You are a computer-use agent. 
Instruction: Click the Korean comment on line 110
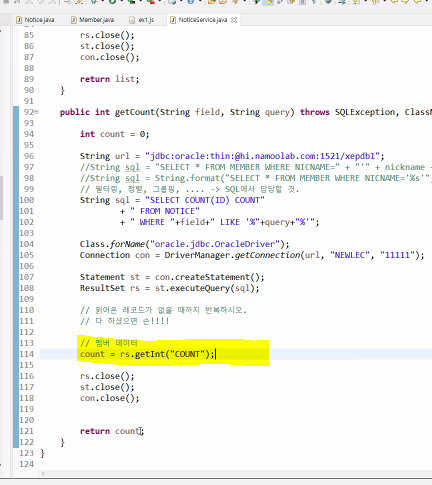coord(163,310)
